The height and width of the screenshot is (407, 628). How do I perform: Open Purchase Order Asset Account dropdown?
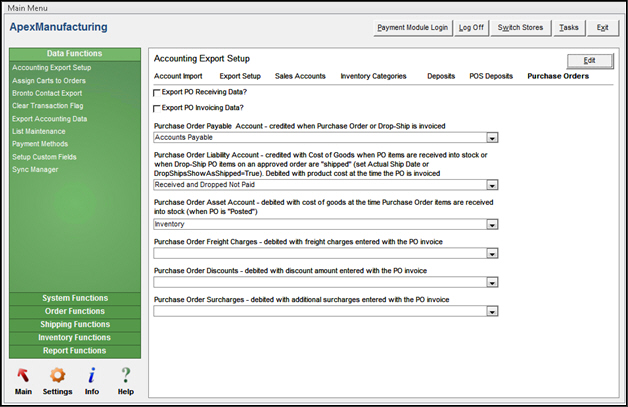tap(491, 224)
